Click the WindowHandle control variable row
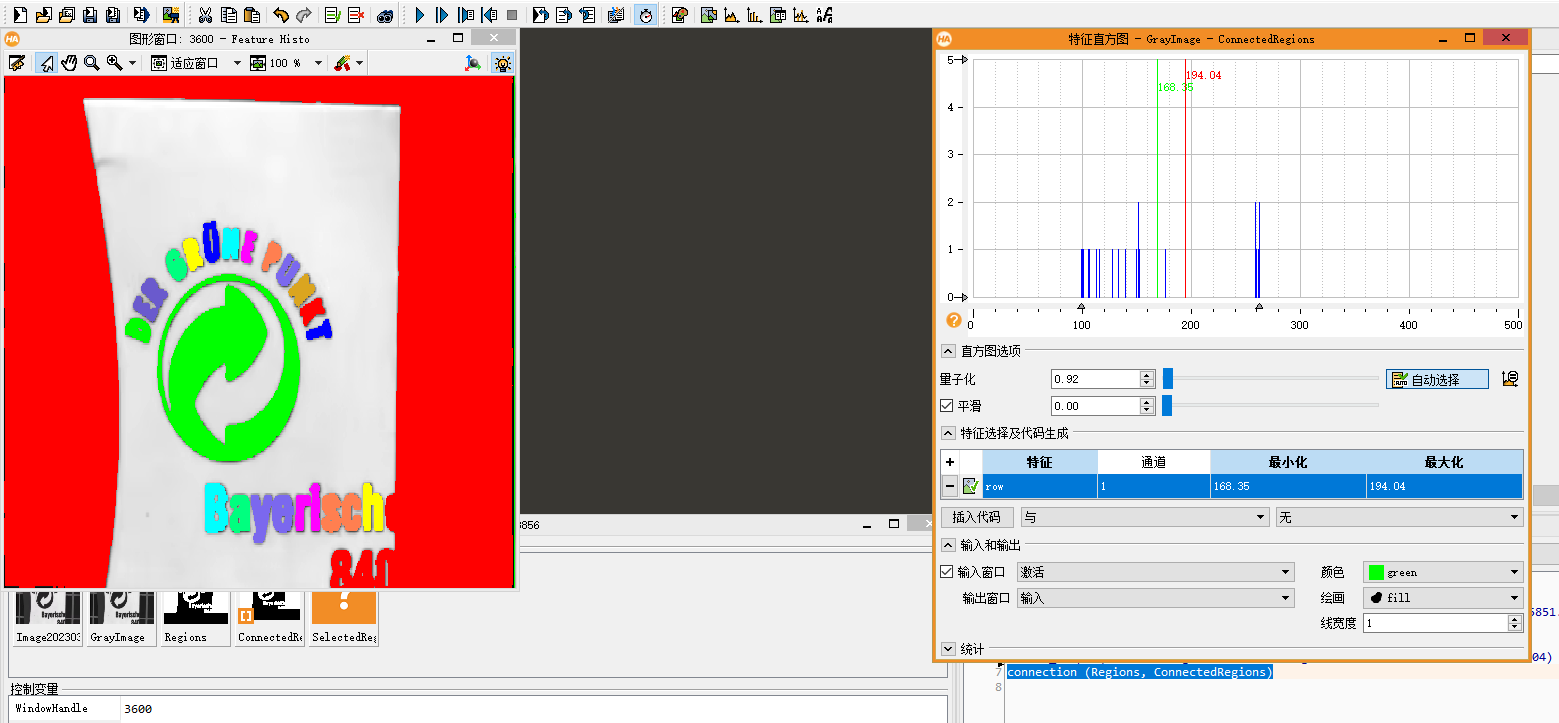The width and height of the screenshot is (1559, 723). click(476, 708)
